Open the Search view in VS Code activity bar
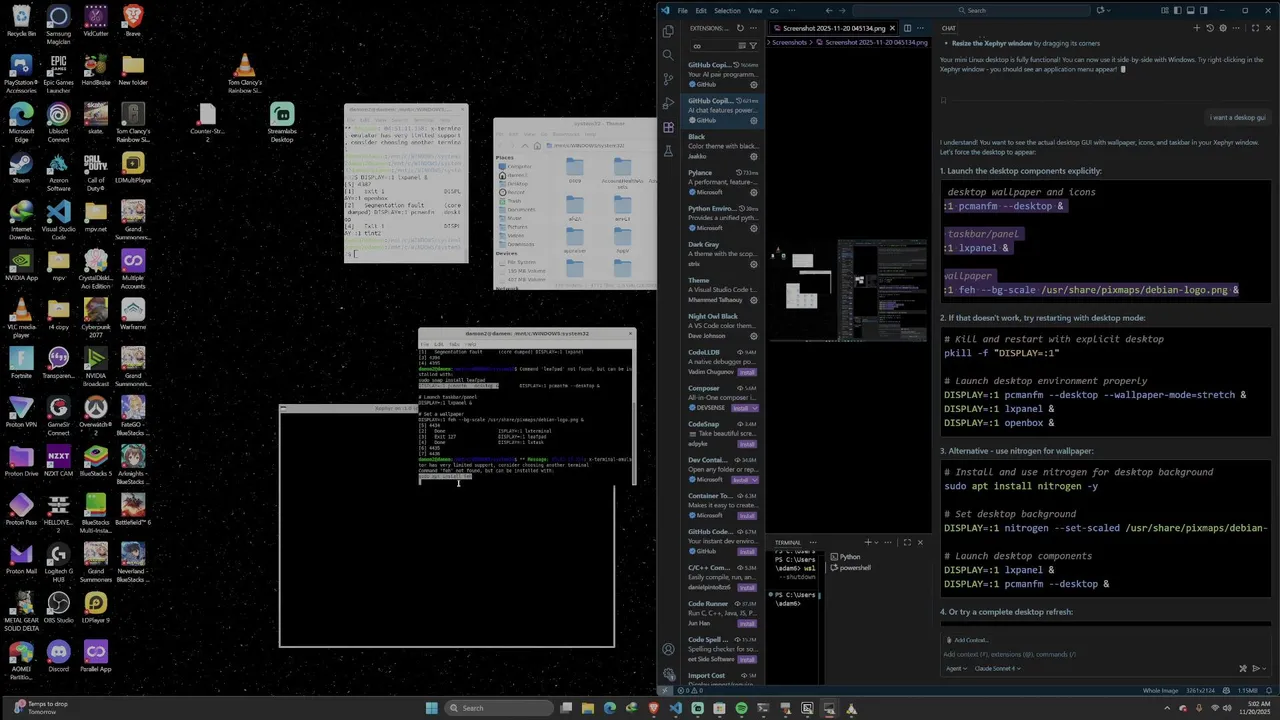This screenshot has width=1280, height=720. click(668, 55)
